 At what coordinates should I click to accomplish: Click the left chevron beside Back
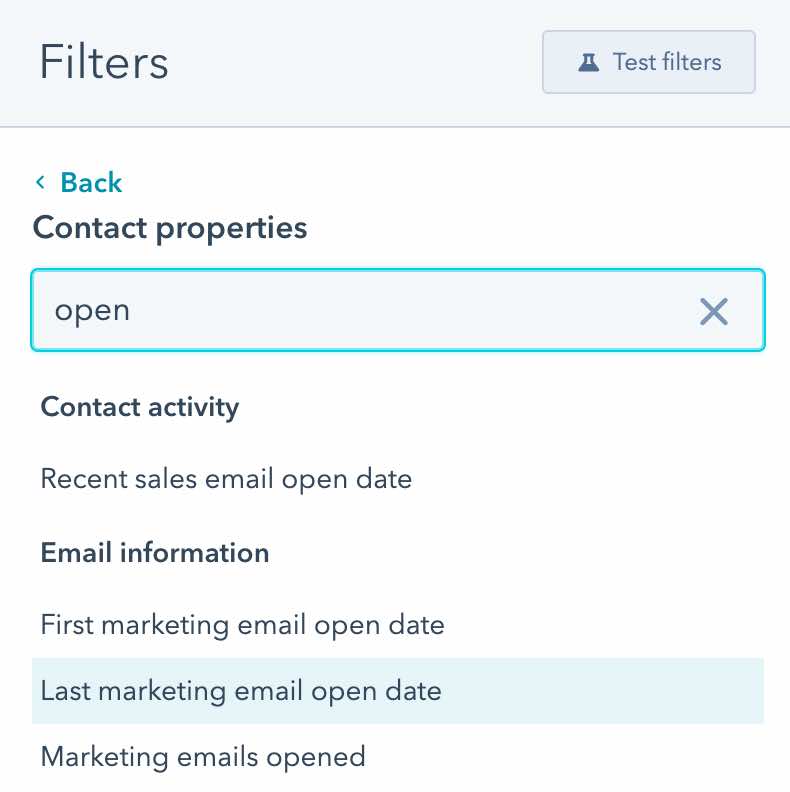(x=41, y=182)
